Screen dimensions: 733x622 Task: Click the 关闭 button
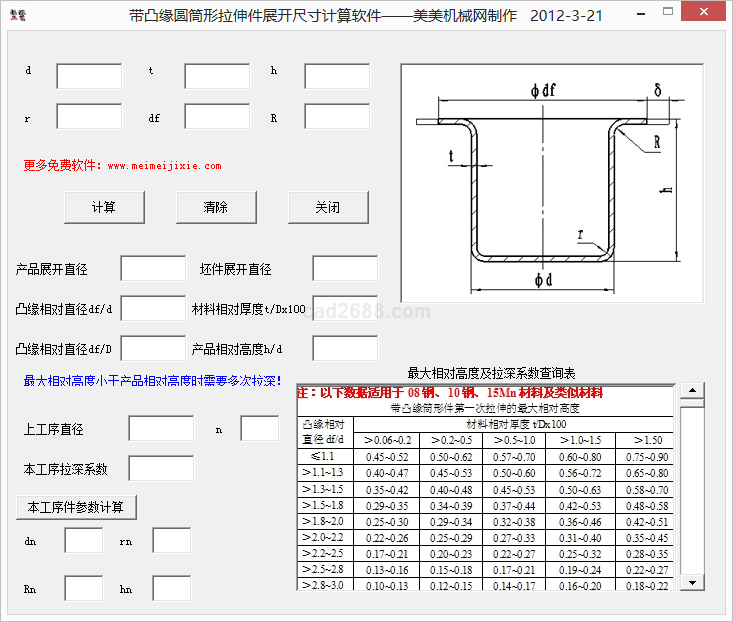tap(328, 207)
